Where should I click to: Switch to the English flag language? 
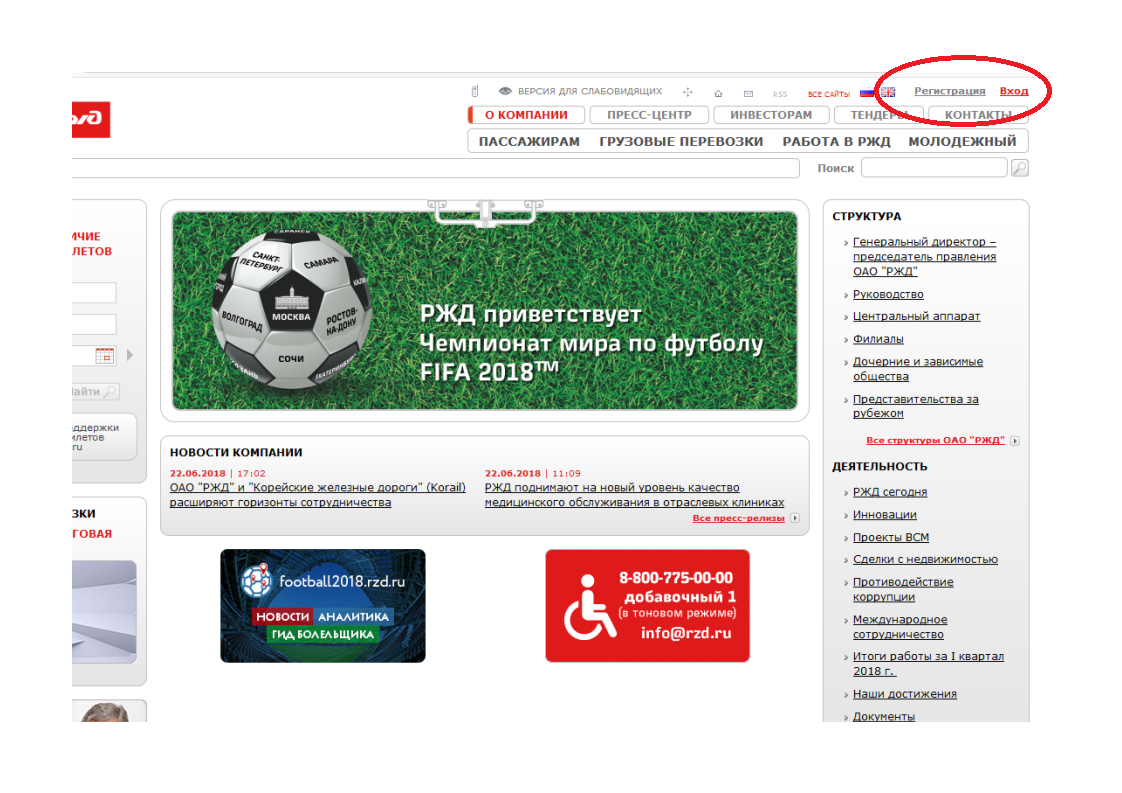[888, 92]
